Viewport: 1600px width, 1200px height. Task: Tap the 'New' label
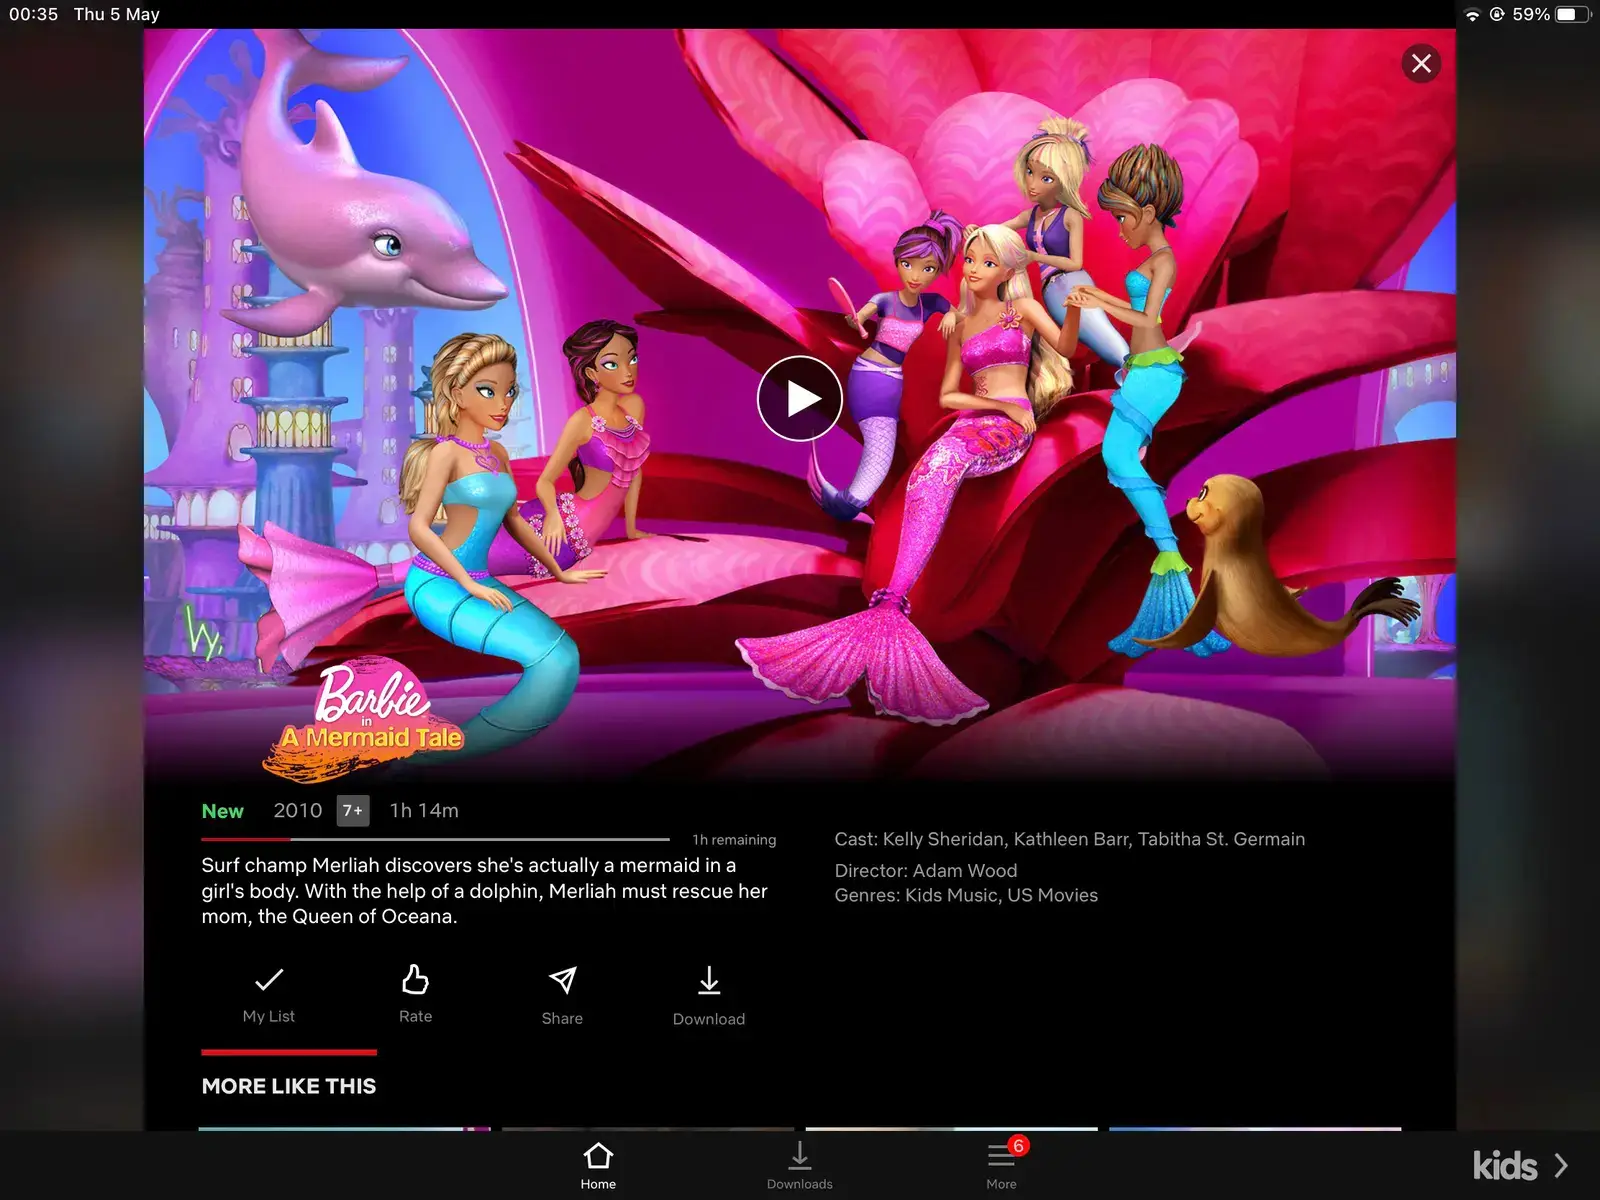222,811
